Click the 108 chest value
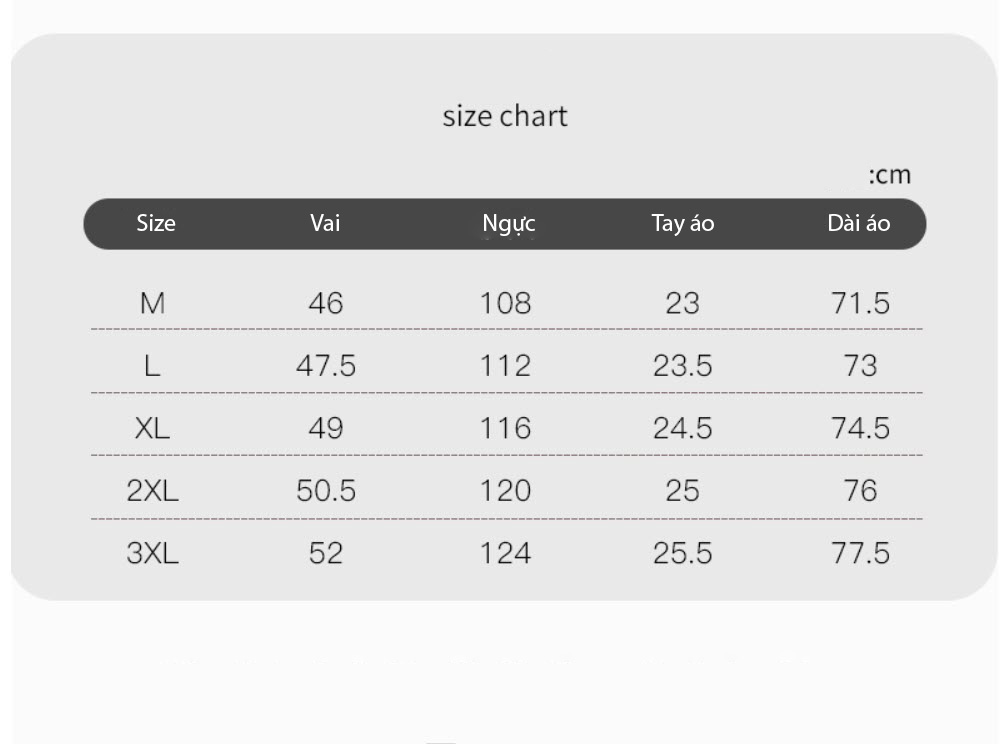 tap(506, 303)
